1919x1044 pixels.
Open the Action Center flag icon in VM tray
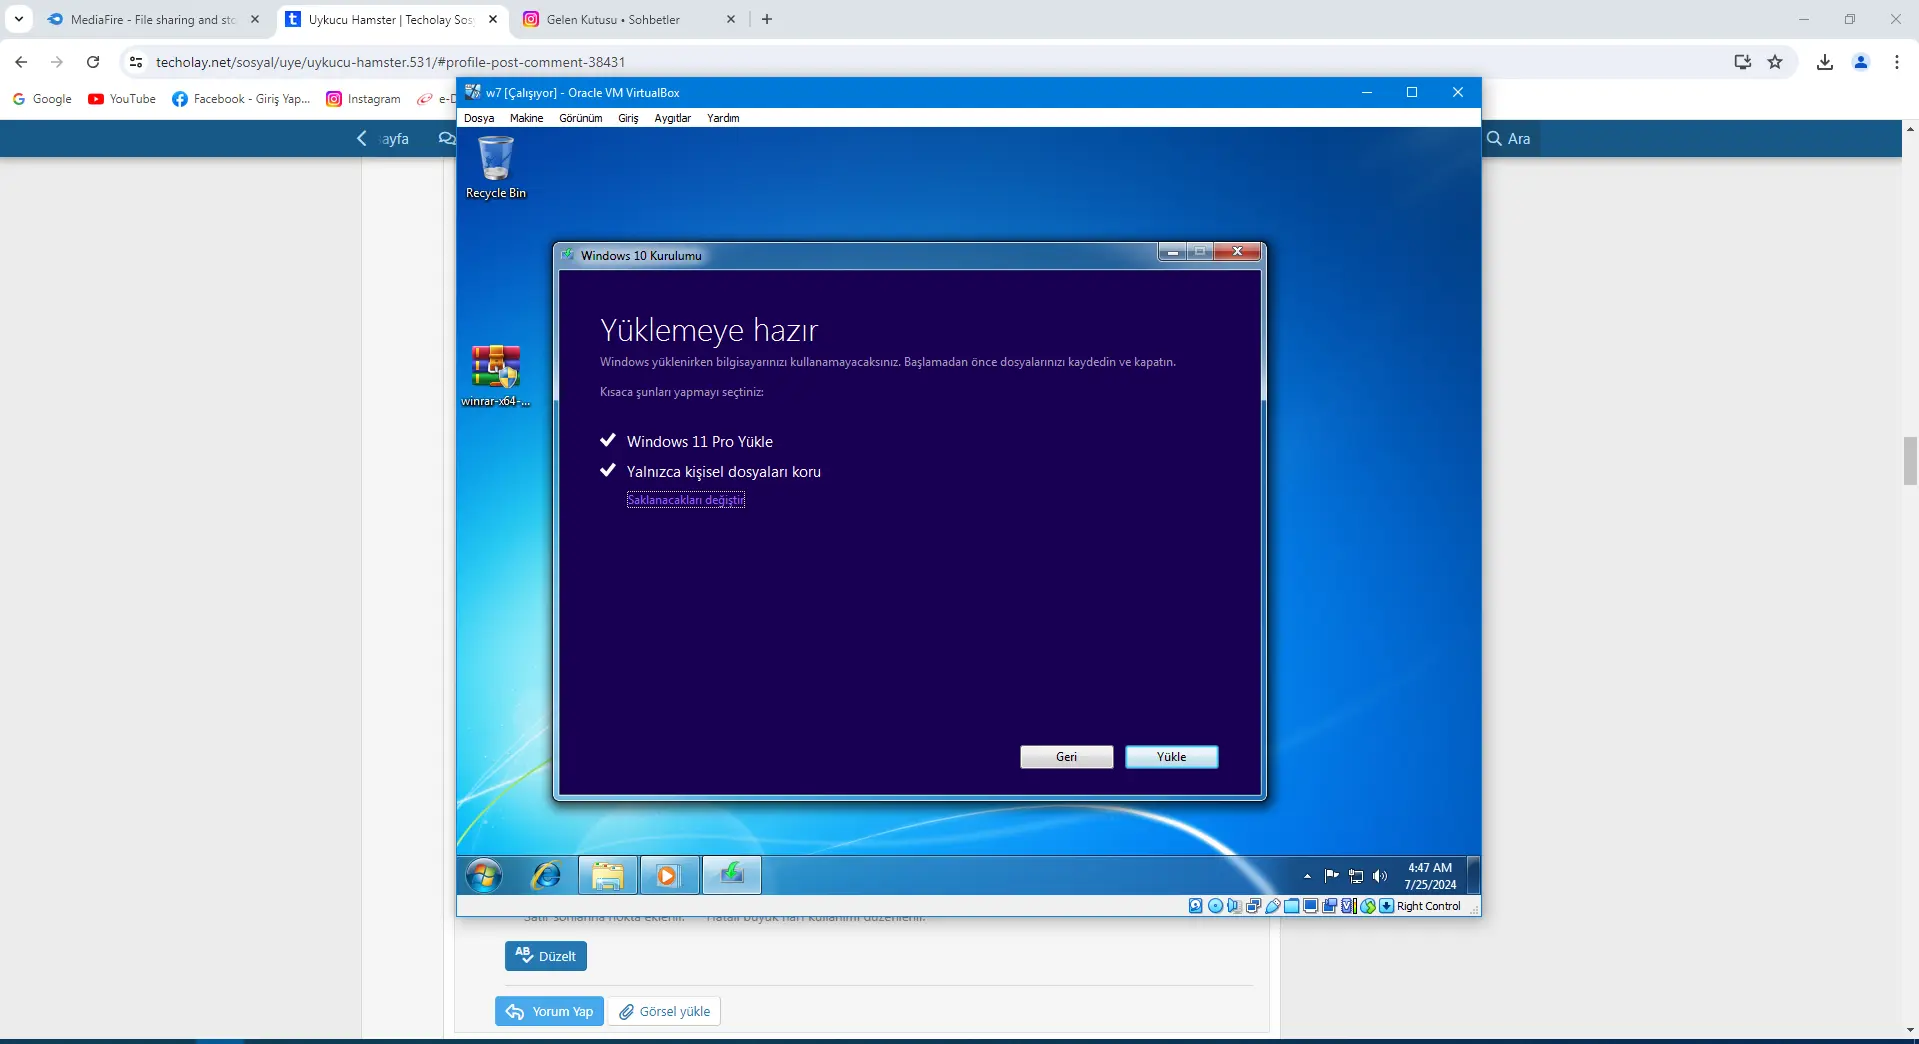pyautogui.click(x=1332, y=876)
